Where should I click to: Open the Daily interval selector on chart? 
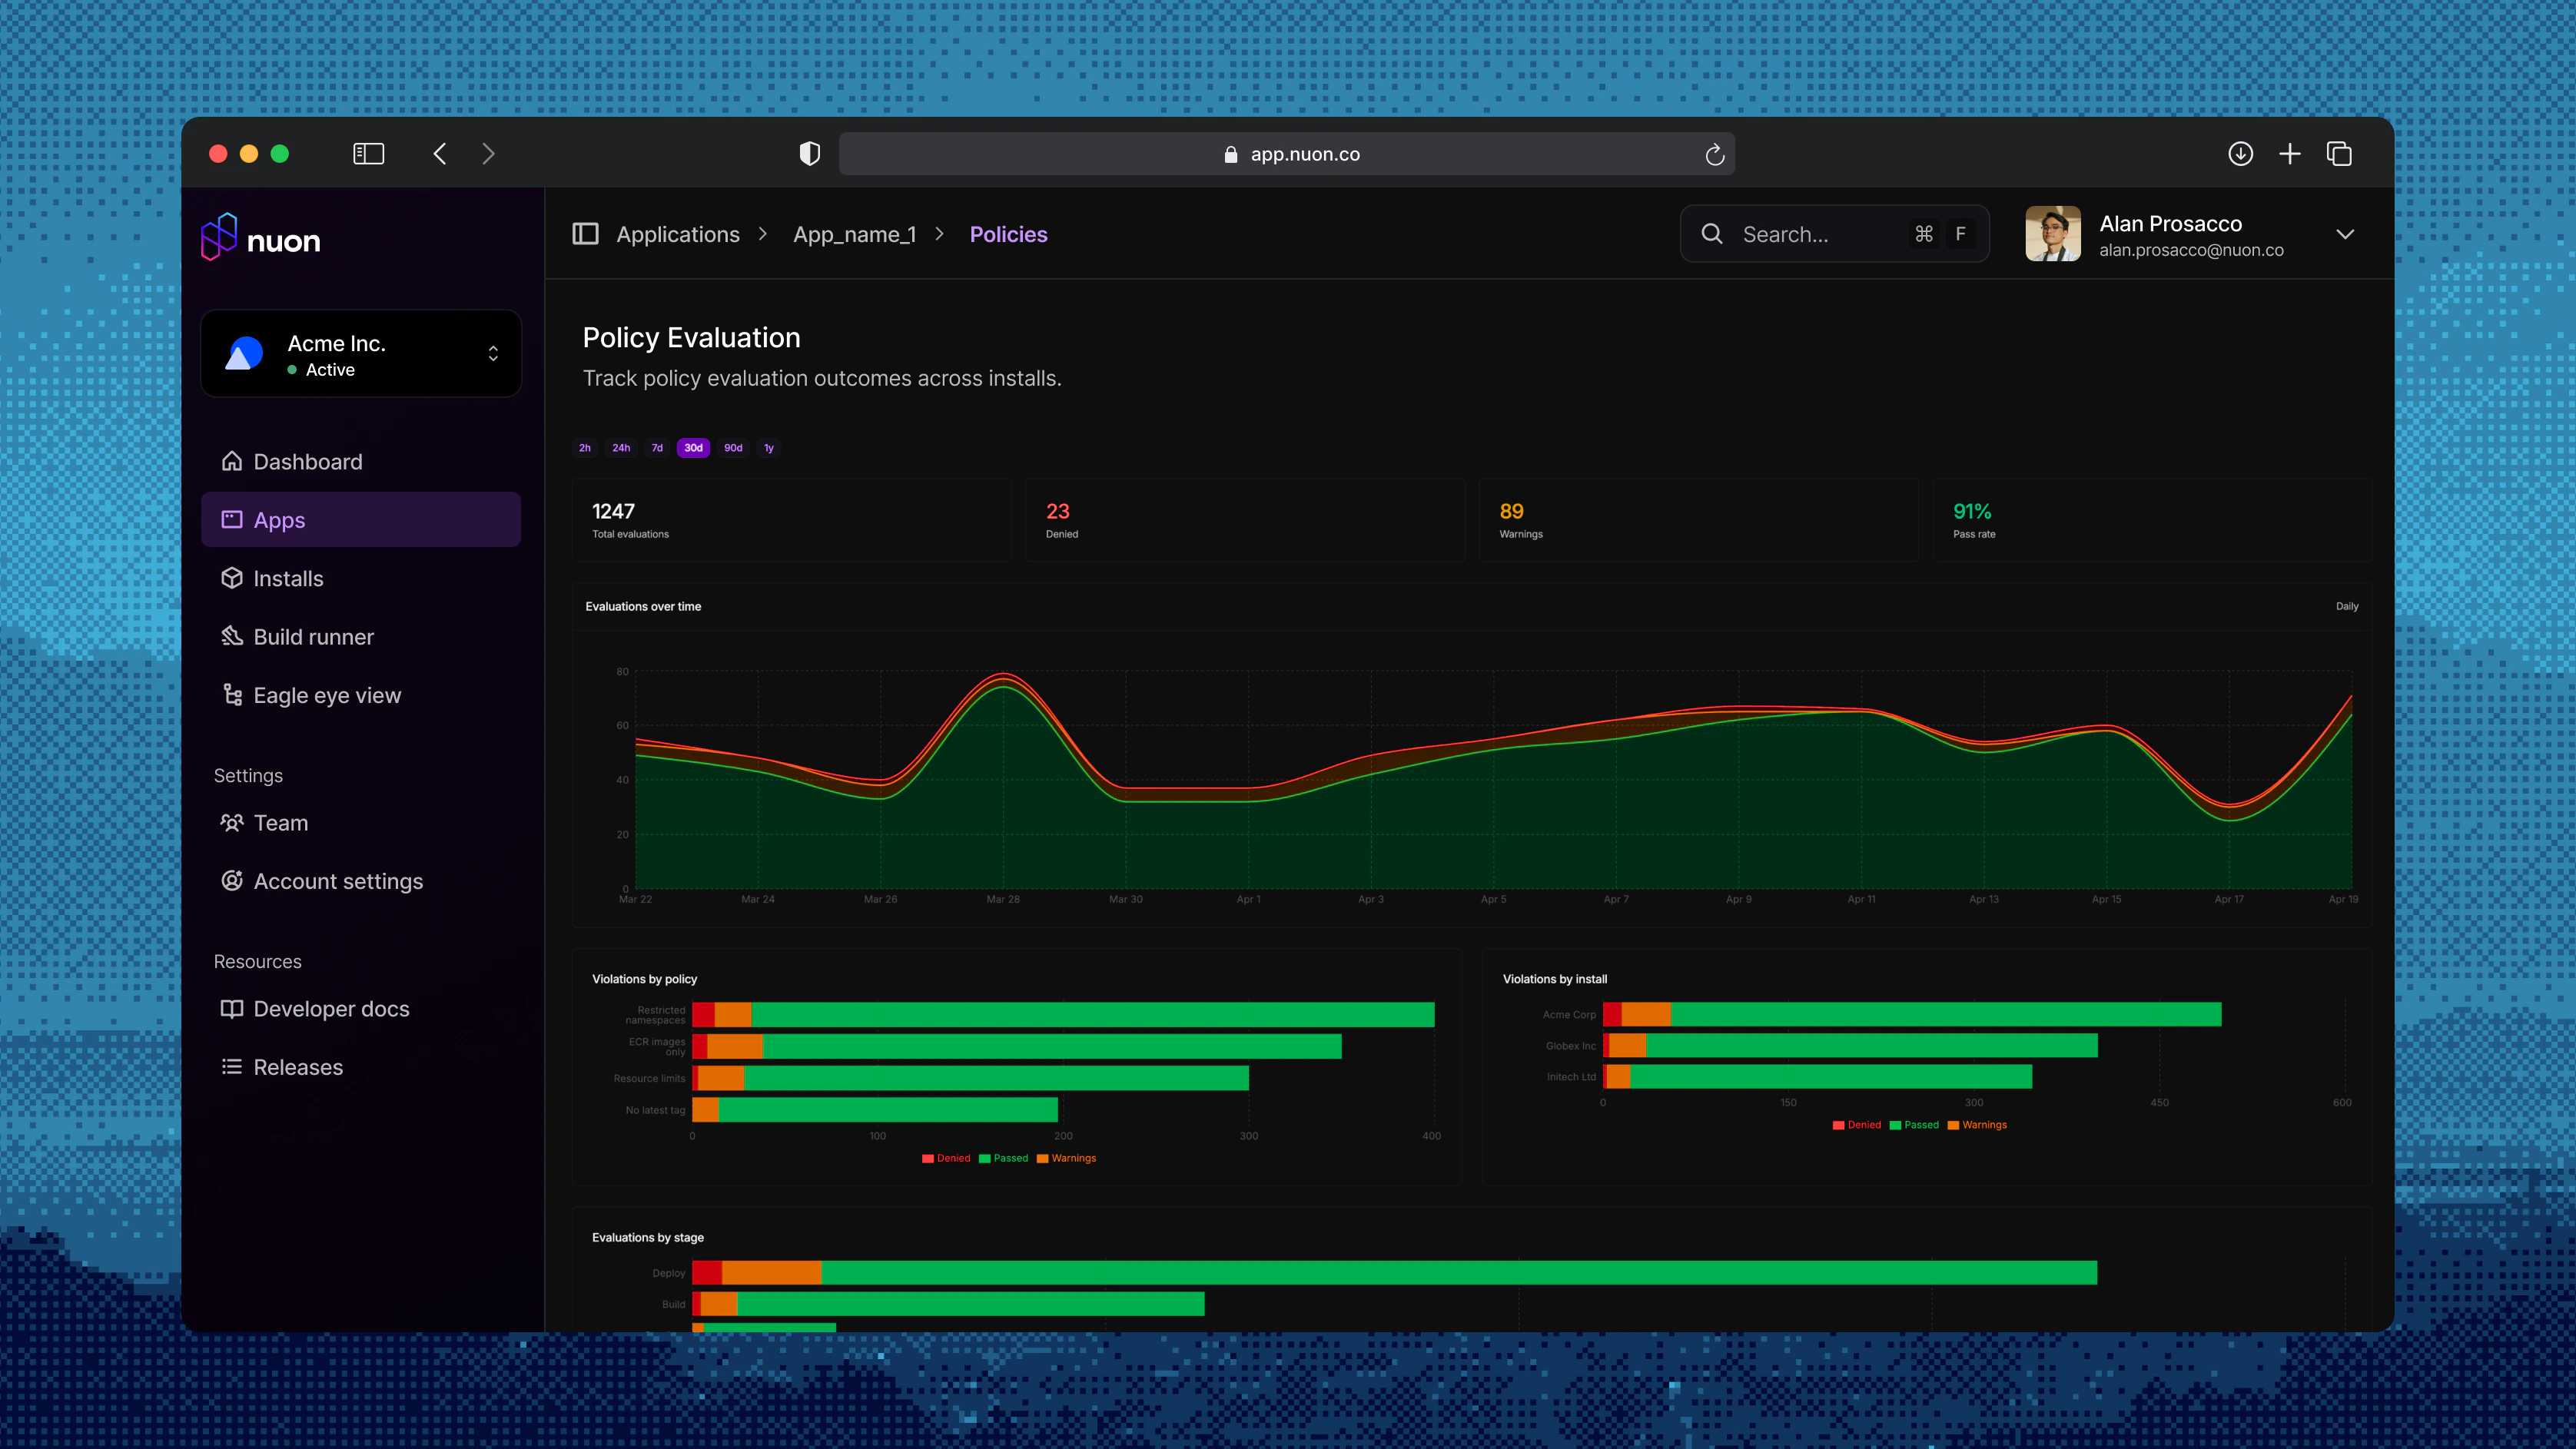coord(2346,606)
